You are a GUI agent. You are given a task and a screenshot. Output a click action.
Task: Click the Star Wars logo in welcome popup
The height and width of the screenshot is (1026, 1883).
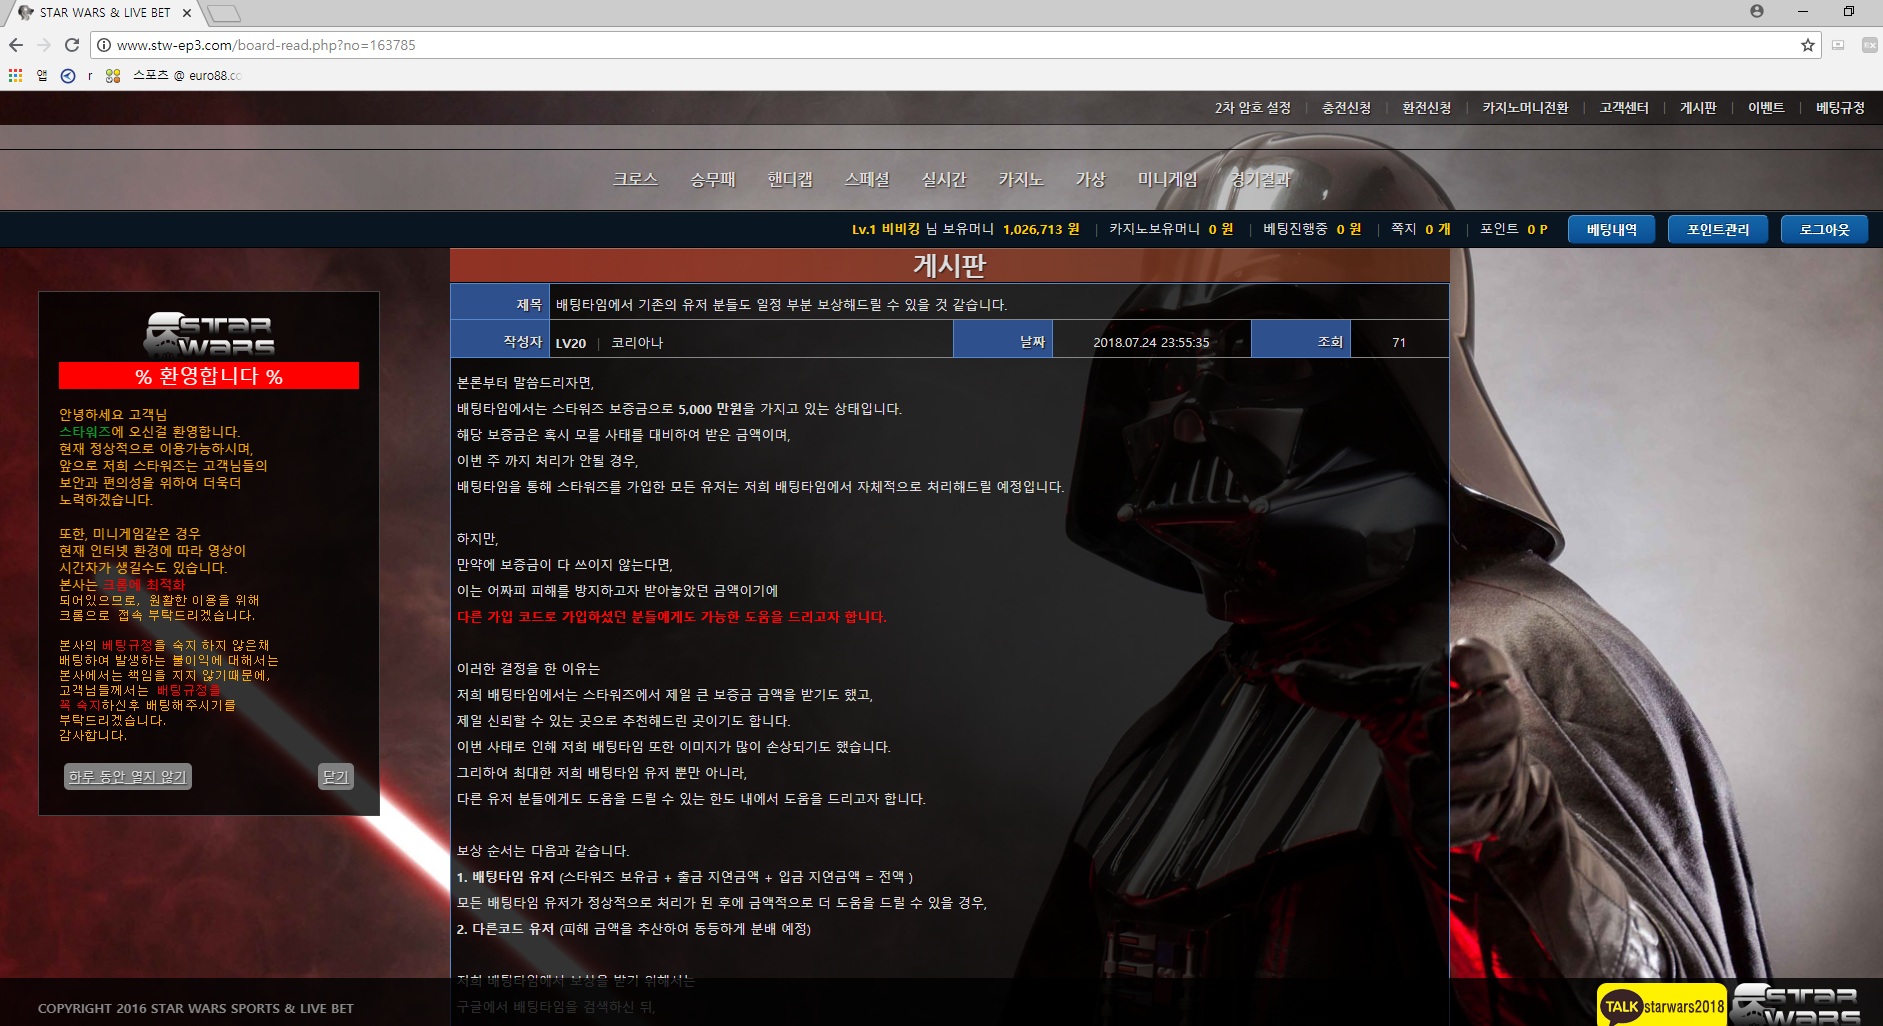pyautogui.click(x=209, y=334)
